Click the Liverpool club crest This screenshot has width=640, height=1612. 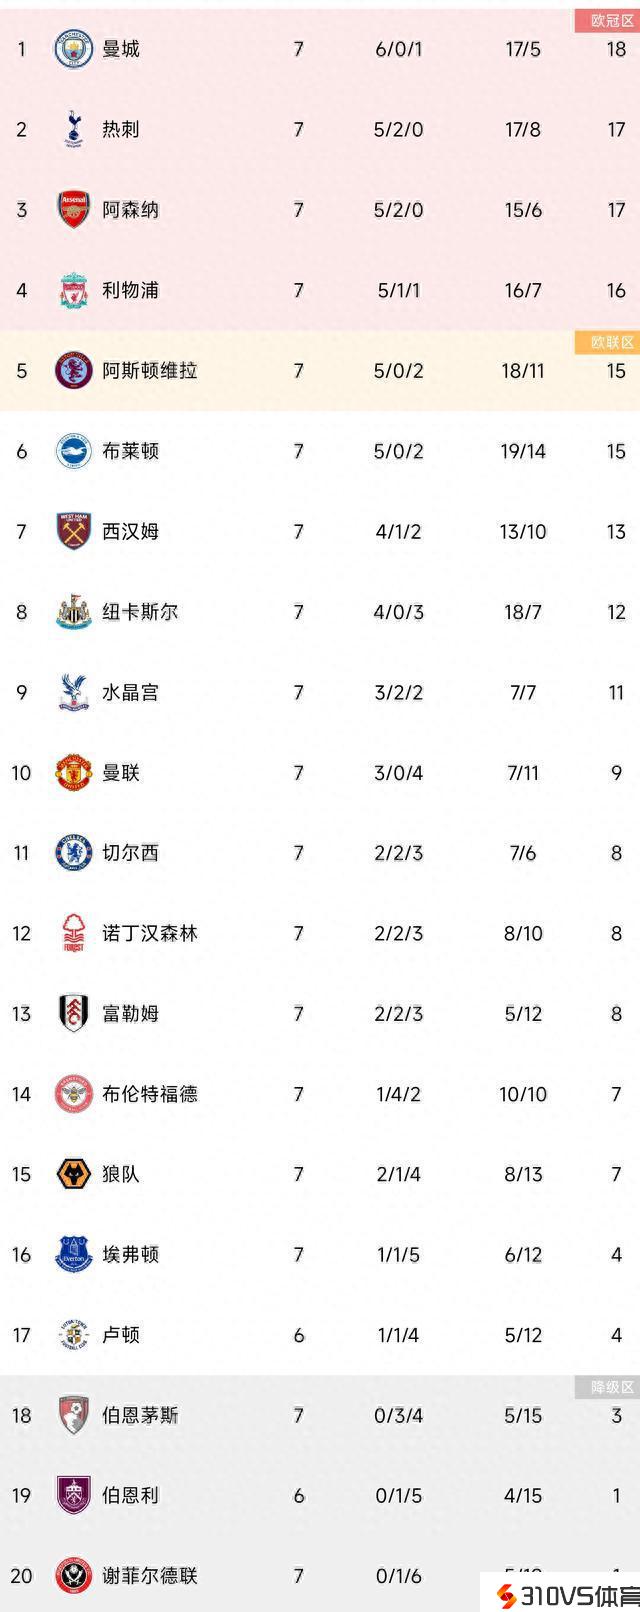click(73, 290)
